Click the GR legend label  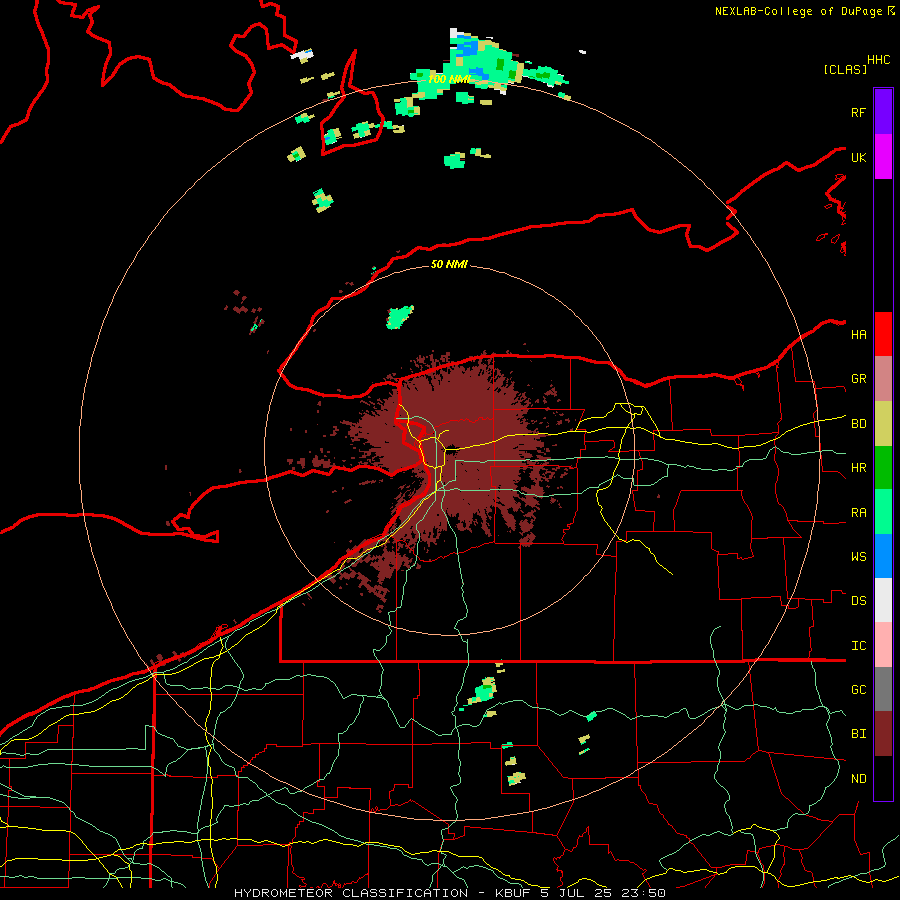858,379
